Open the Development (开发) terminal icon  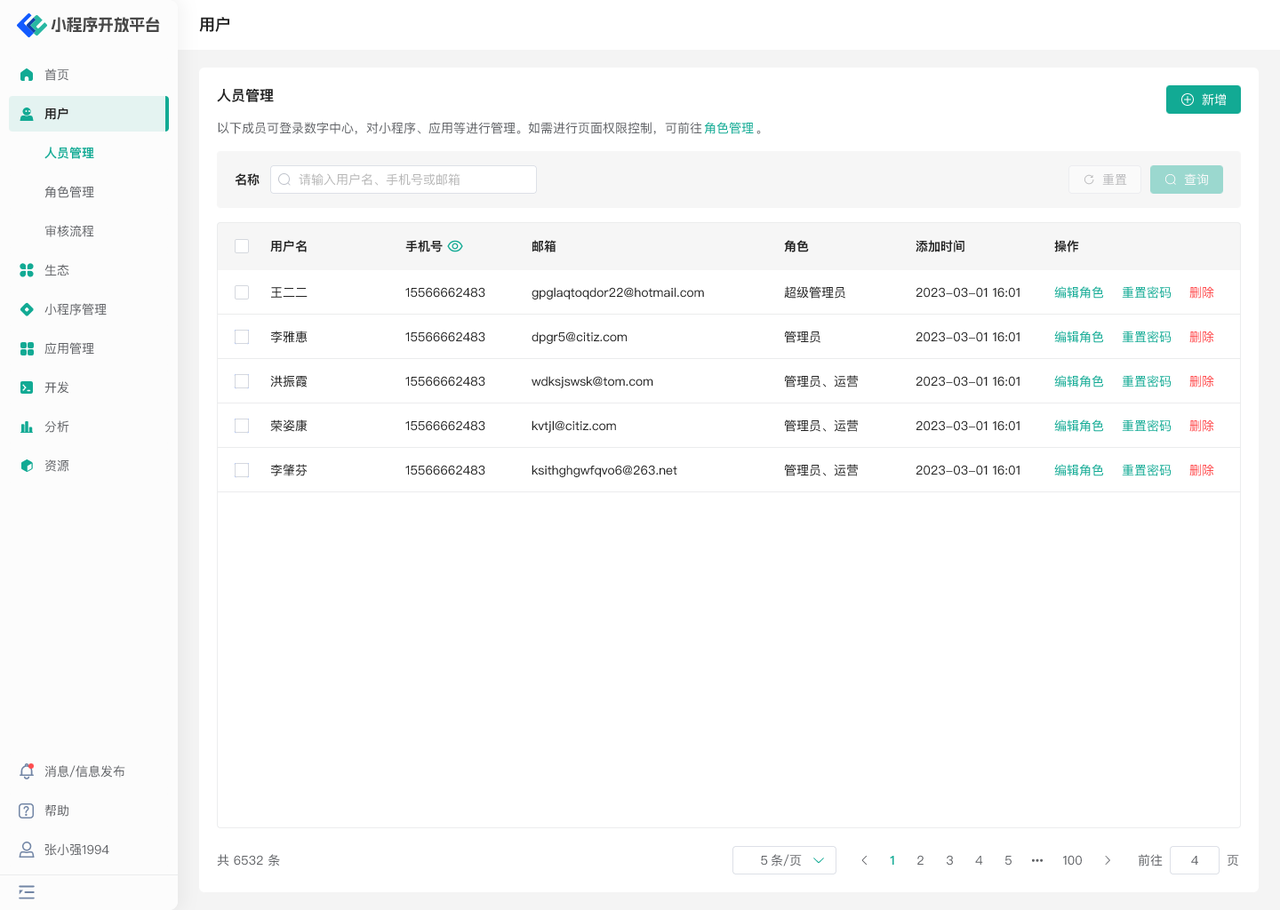point(27,388)
